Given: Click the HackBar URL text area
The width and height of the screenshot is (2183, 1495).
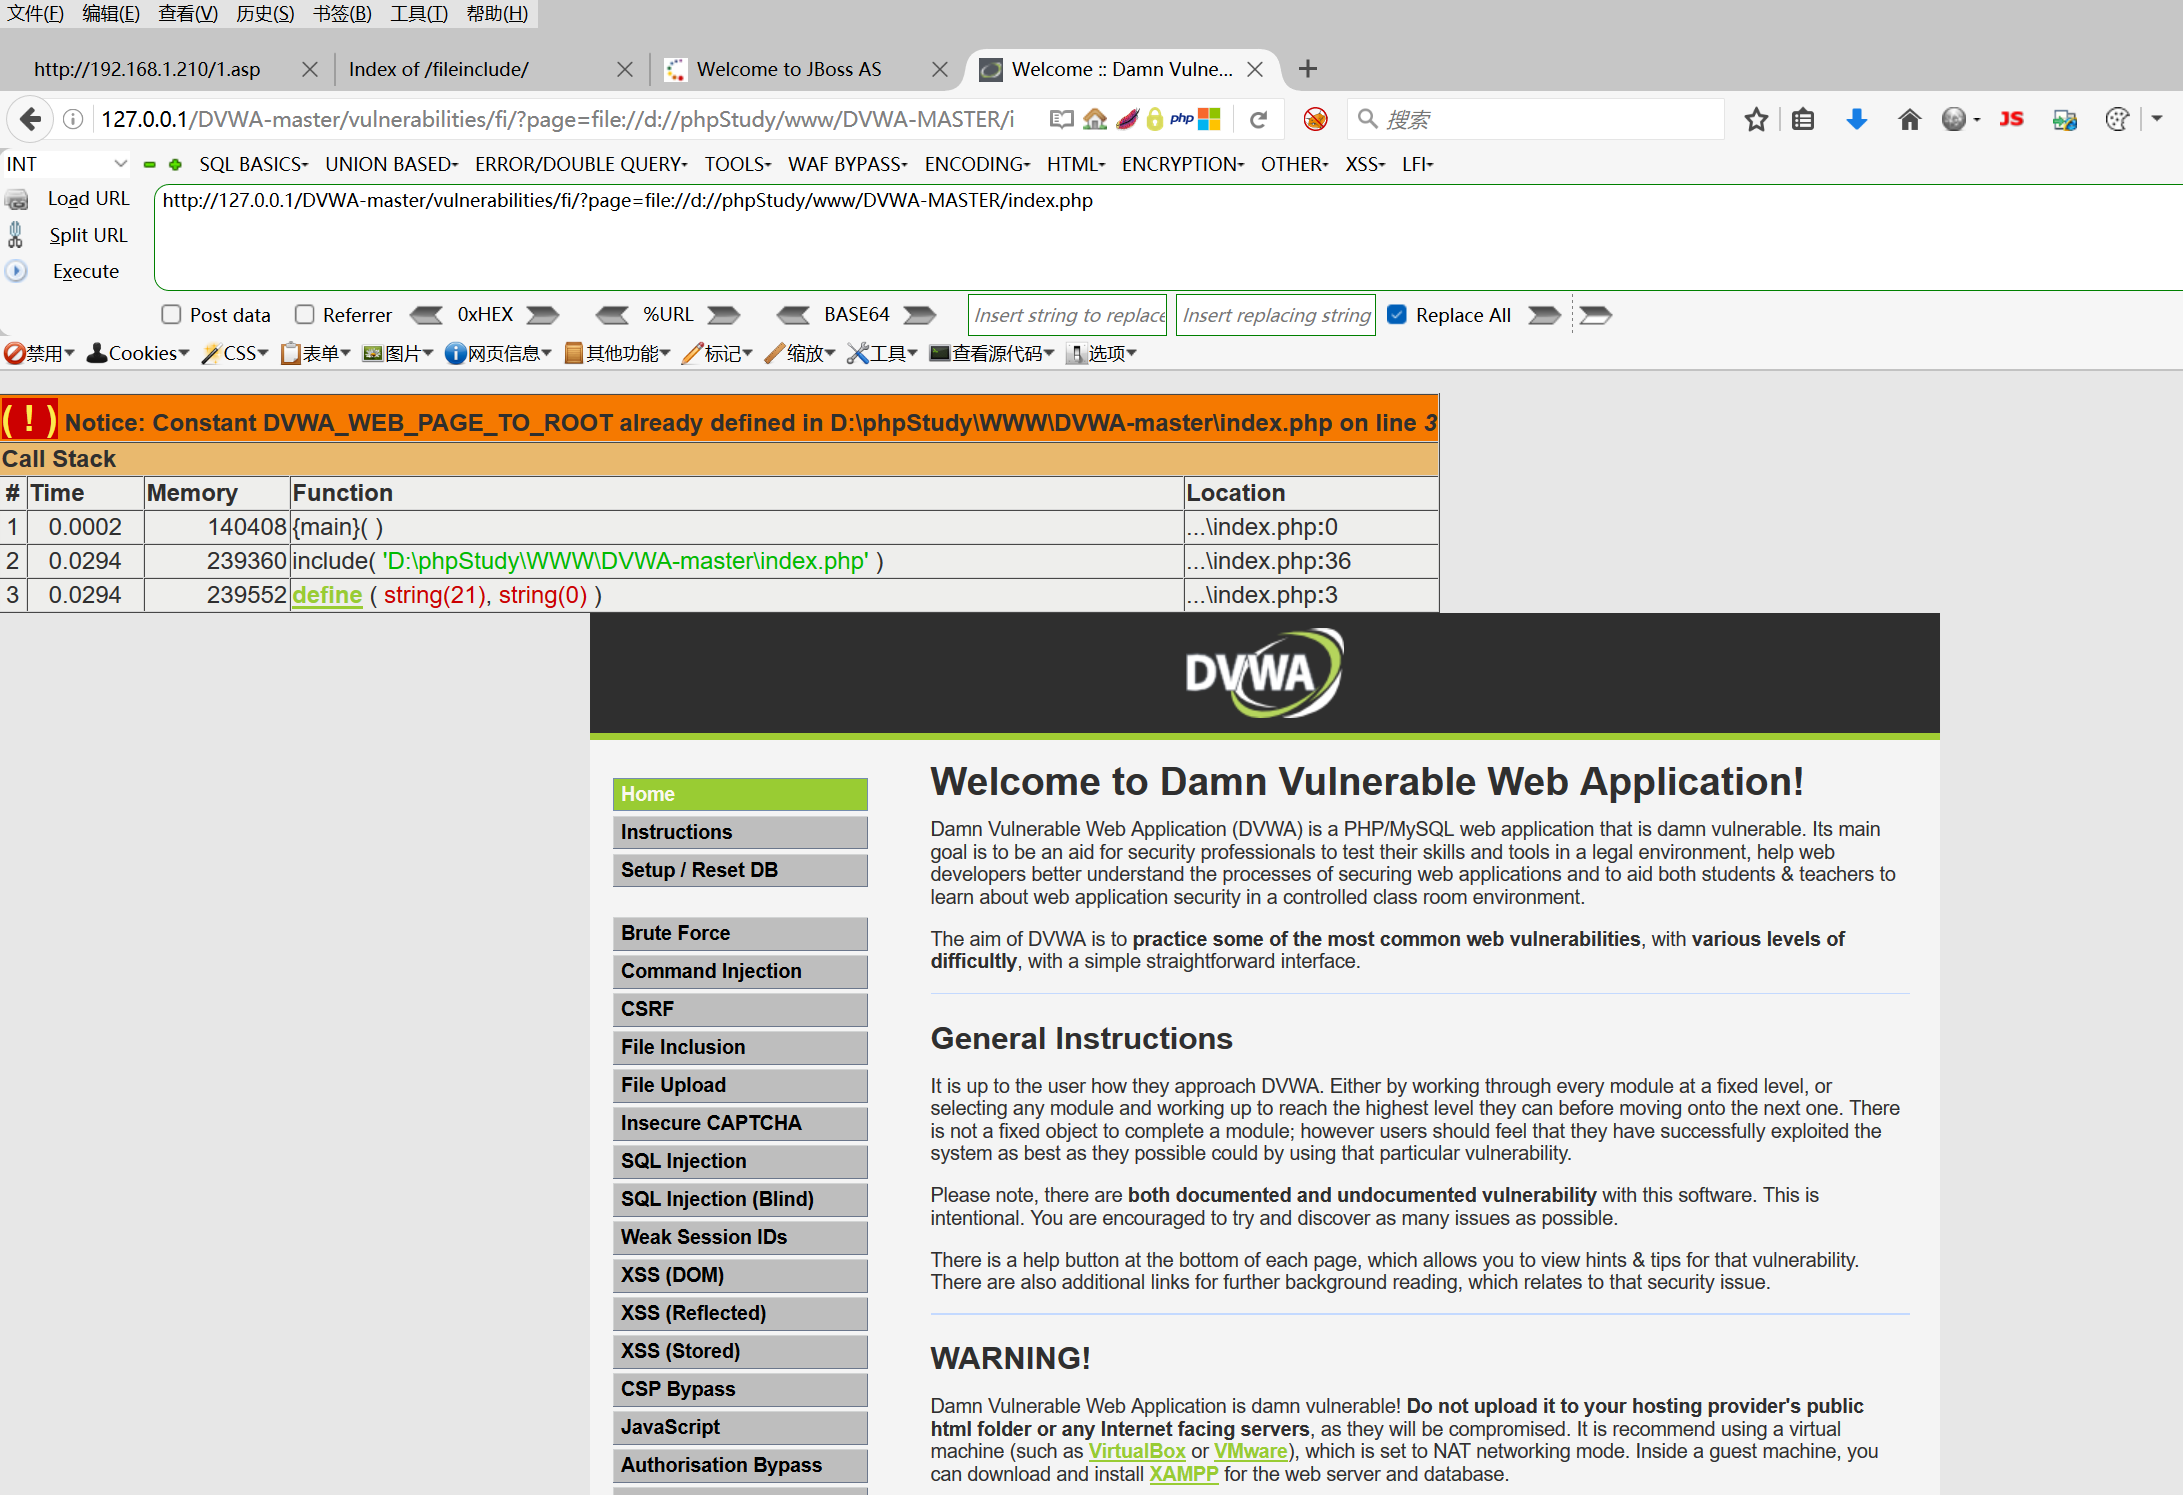Looking at the screenshot, I should point(1168,237).
